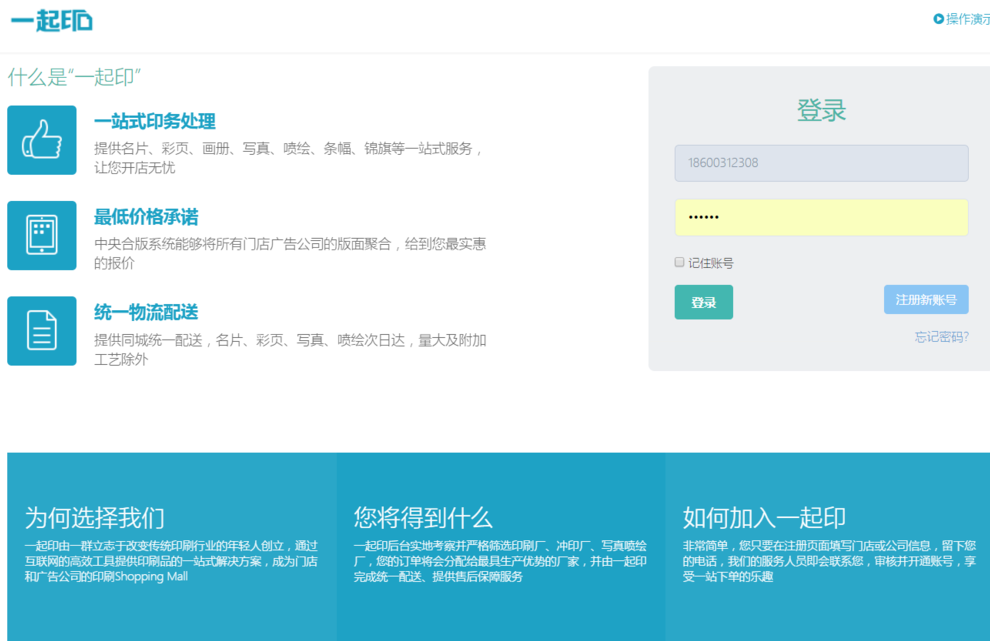
Task: Select the 统一物流配送 heading
Action: click(146, 313)
